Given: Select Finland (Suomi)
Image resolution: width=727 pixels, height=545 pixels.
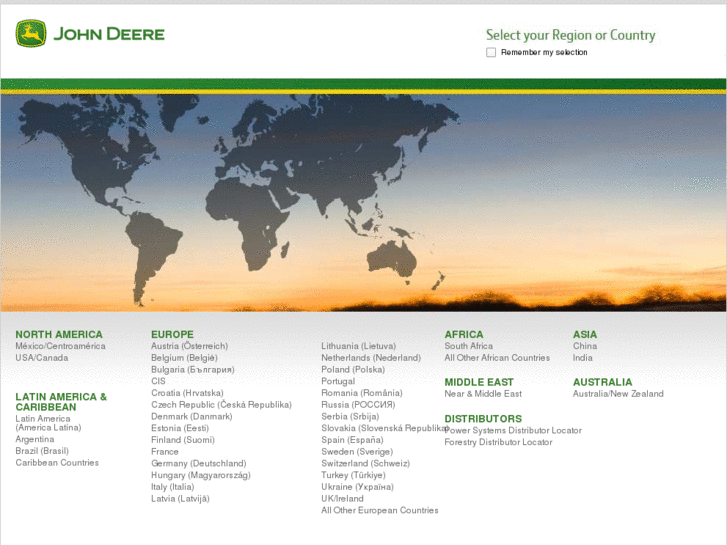Looking at the screenshot, I should click(183, 440).
